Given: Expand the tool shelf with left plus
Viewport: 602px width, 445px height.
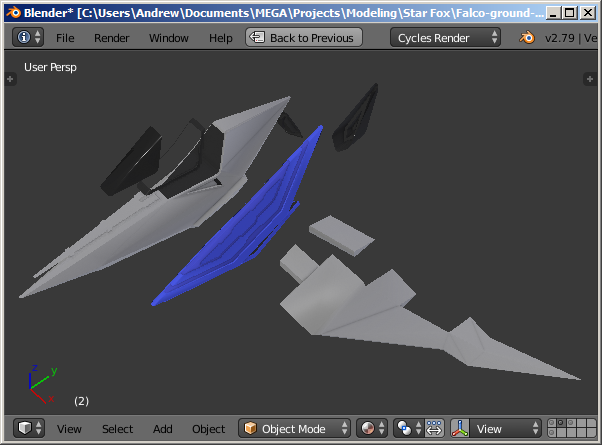Looking at the screenshot, I should click(x=10, y=79).
